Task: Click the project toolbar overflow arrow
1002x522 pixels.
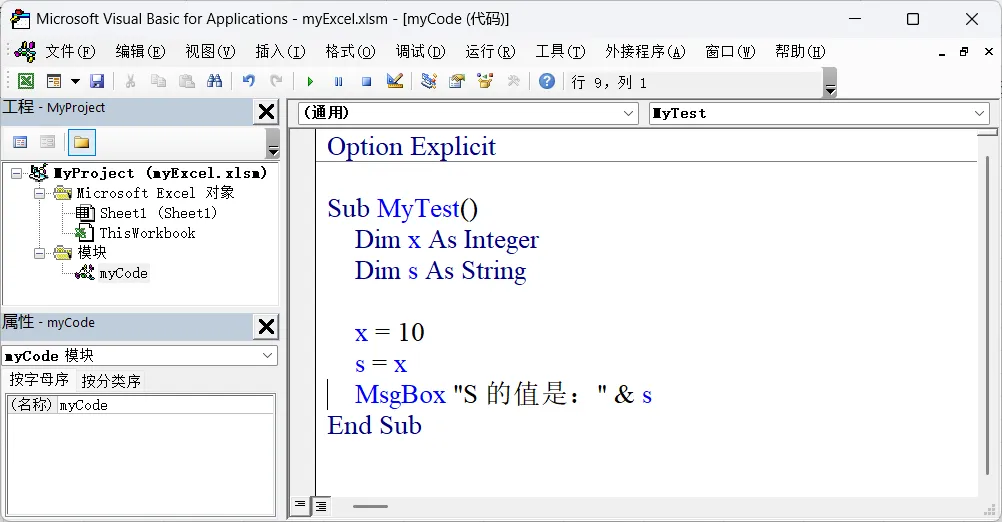Action: (x=273, y=143)
